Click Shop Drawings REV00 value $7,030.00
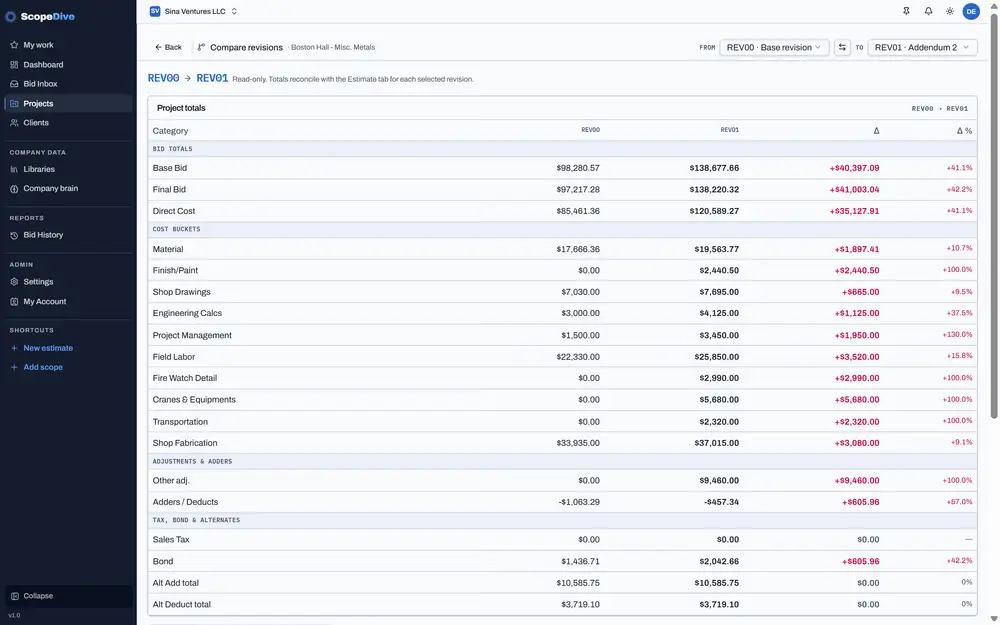 pos(580,292)
